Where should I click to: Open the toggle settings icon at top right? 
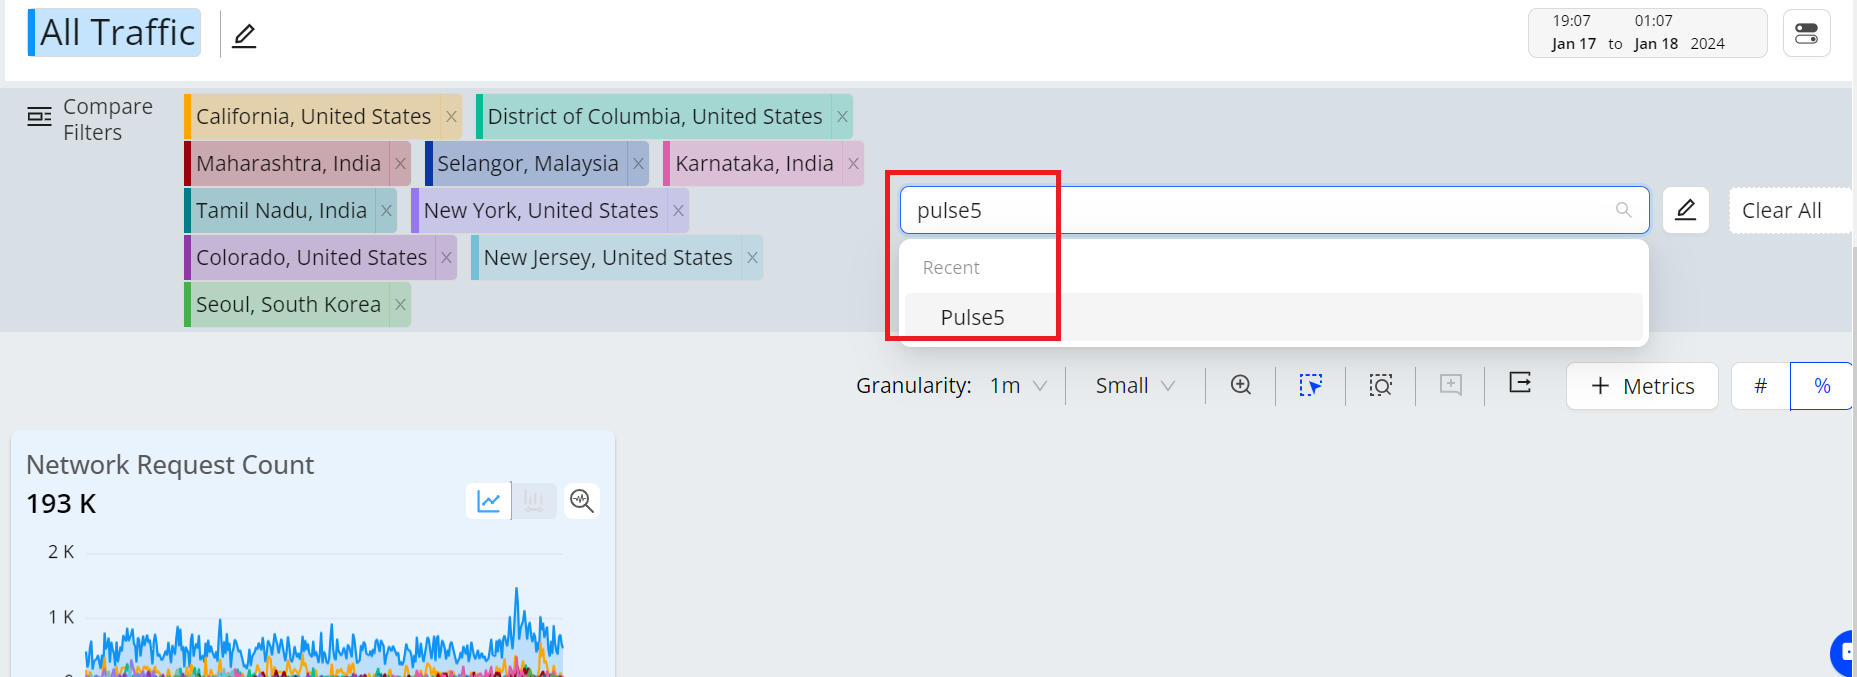(1806, 34)
